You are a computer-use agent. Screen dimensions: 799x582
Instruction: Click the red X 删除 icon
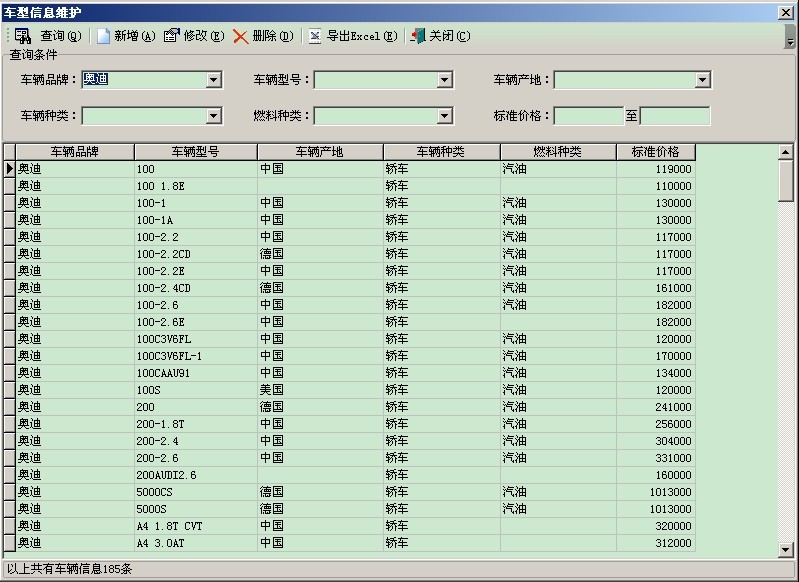click(240, 36)
